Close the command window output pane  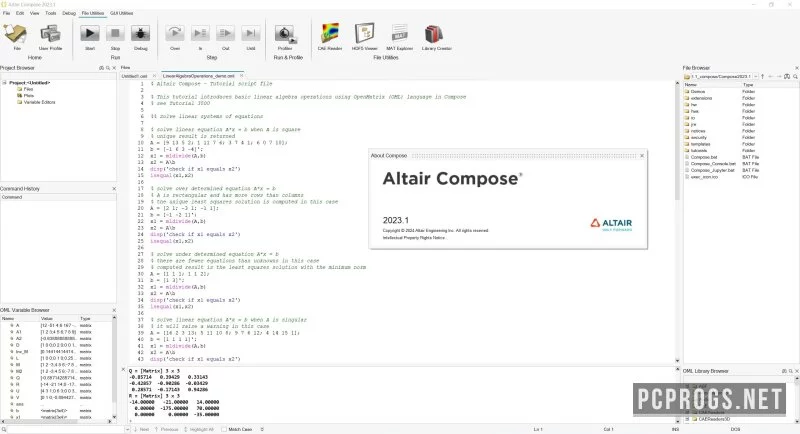pos(123,369)
